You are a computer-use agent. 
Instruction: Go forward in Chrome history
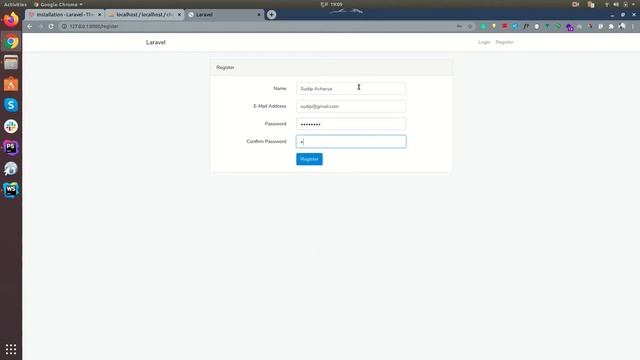point(40,26)
